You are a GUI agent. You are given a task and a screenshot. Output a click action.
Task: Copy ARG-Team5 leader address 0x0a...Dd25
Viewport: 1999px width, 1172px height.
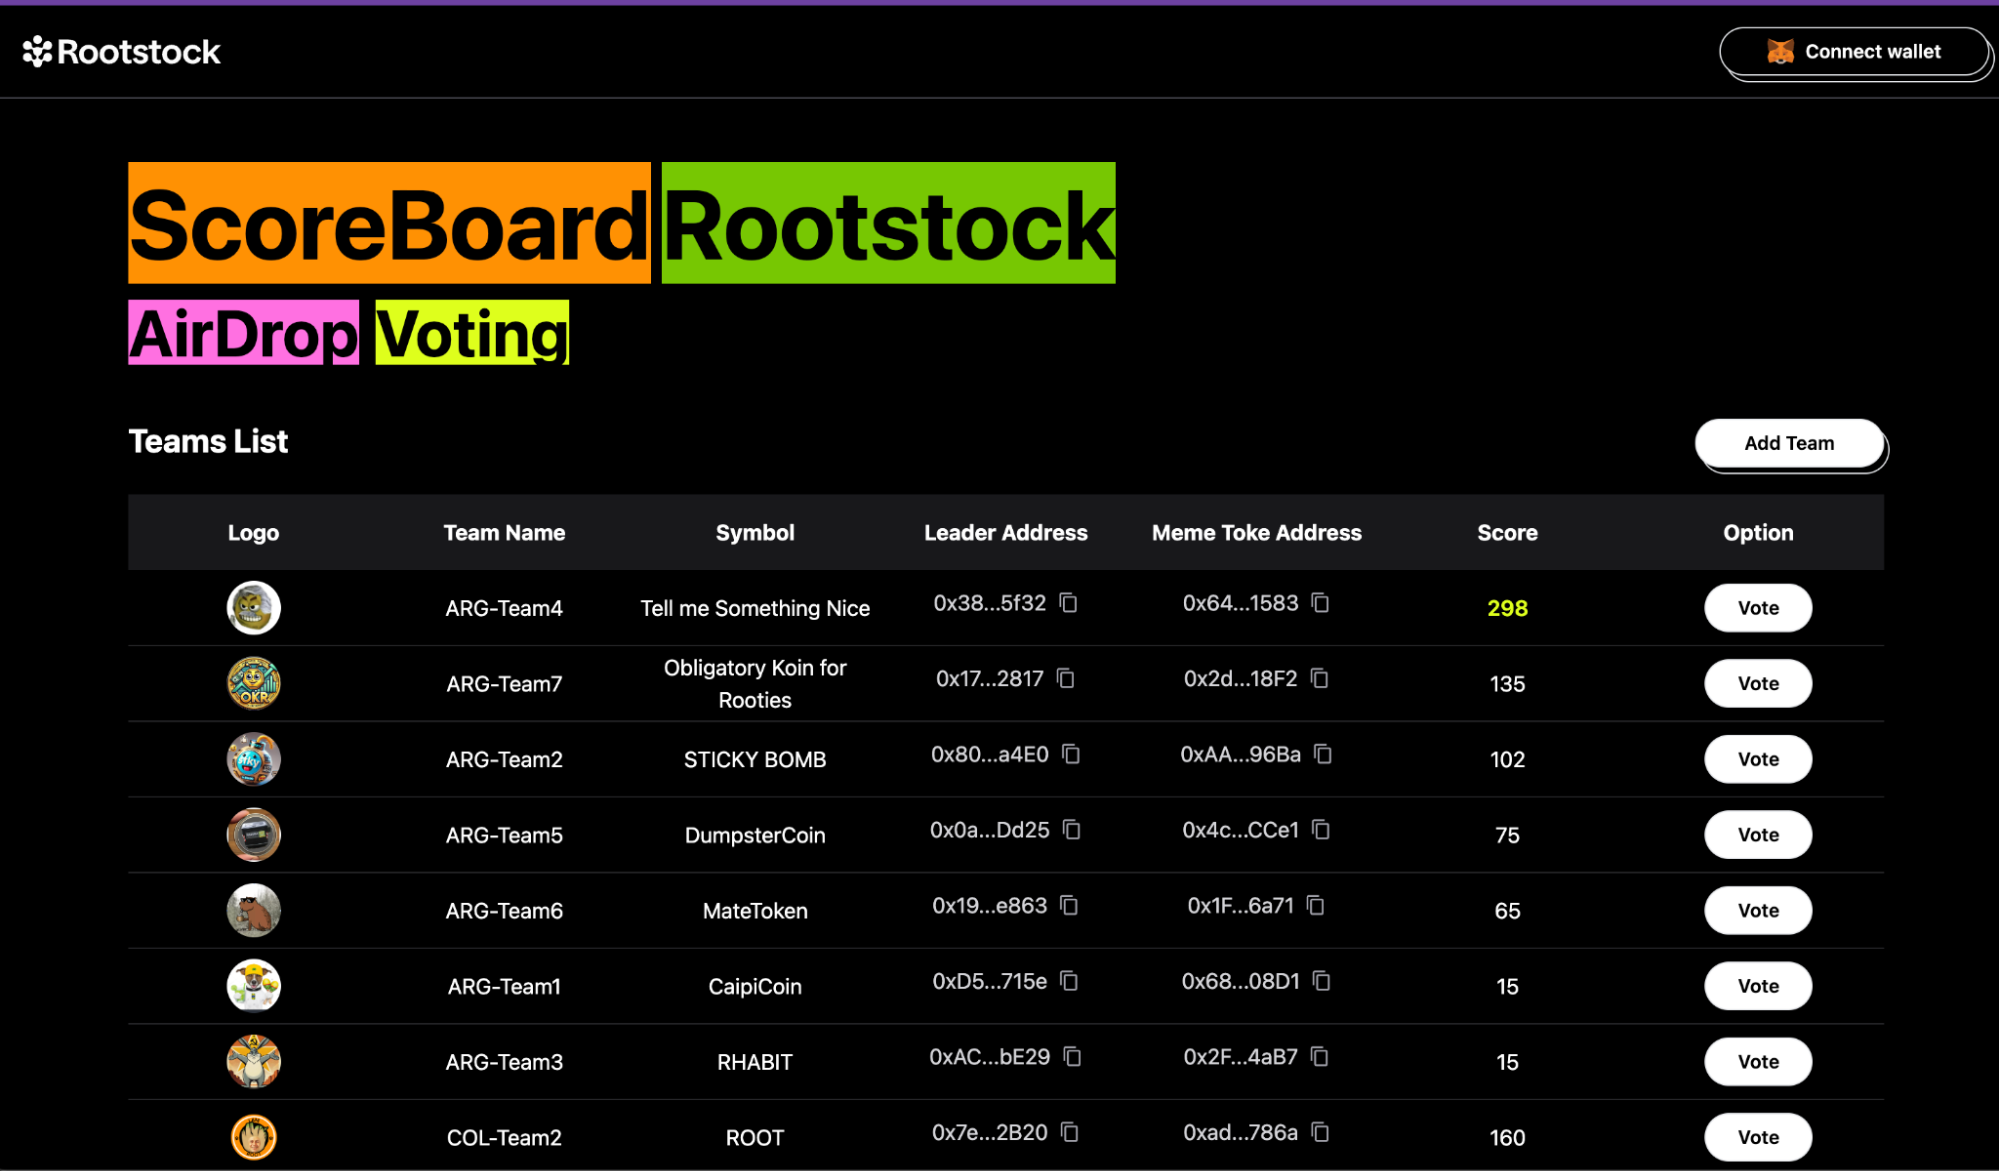coord(1072,830)
